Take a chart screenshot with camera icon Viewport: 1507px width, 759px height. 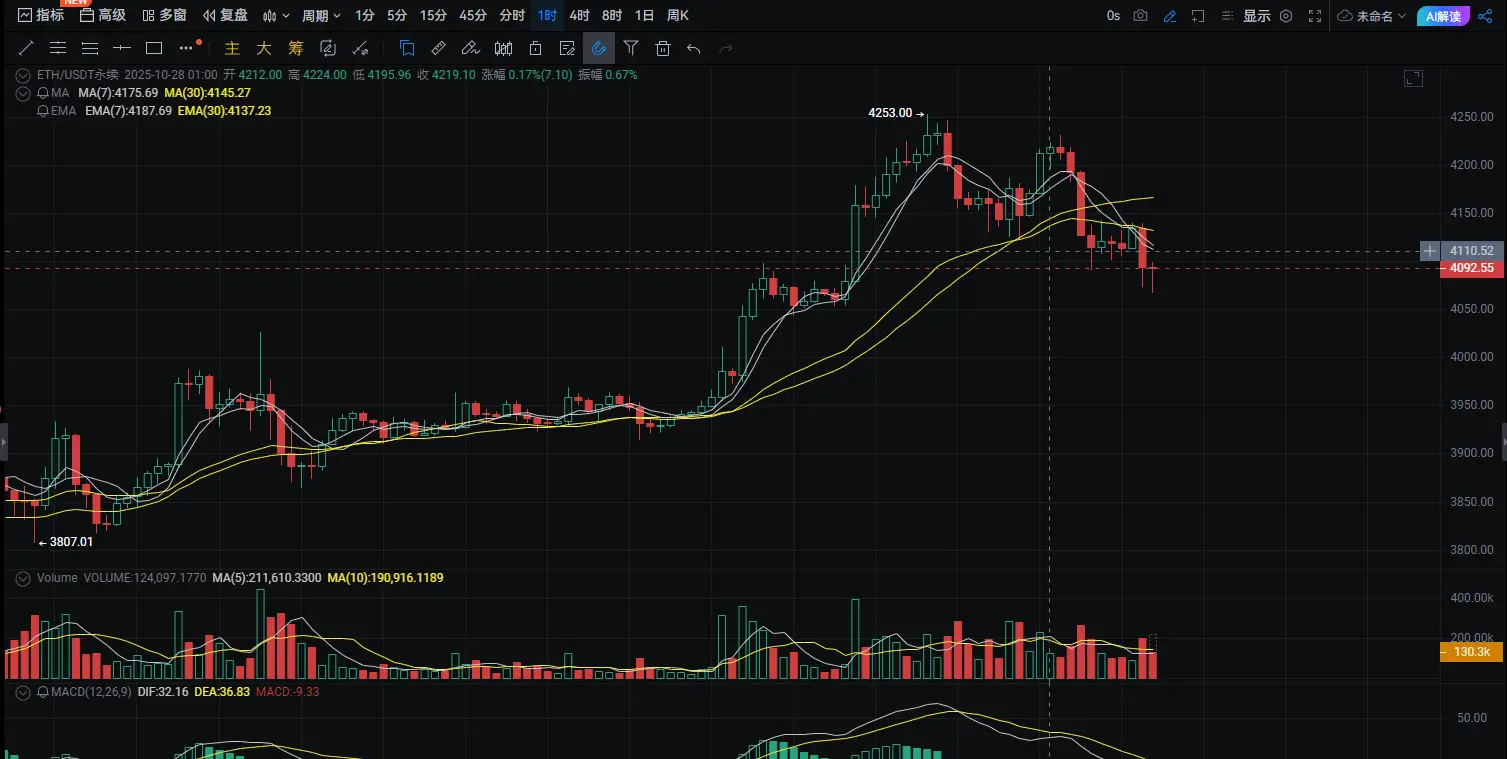[x=1141, y=15]
